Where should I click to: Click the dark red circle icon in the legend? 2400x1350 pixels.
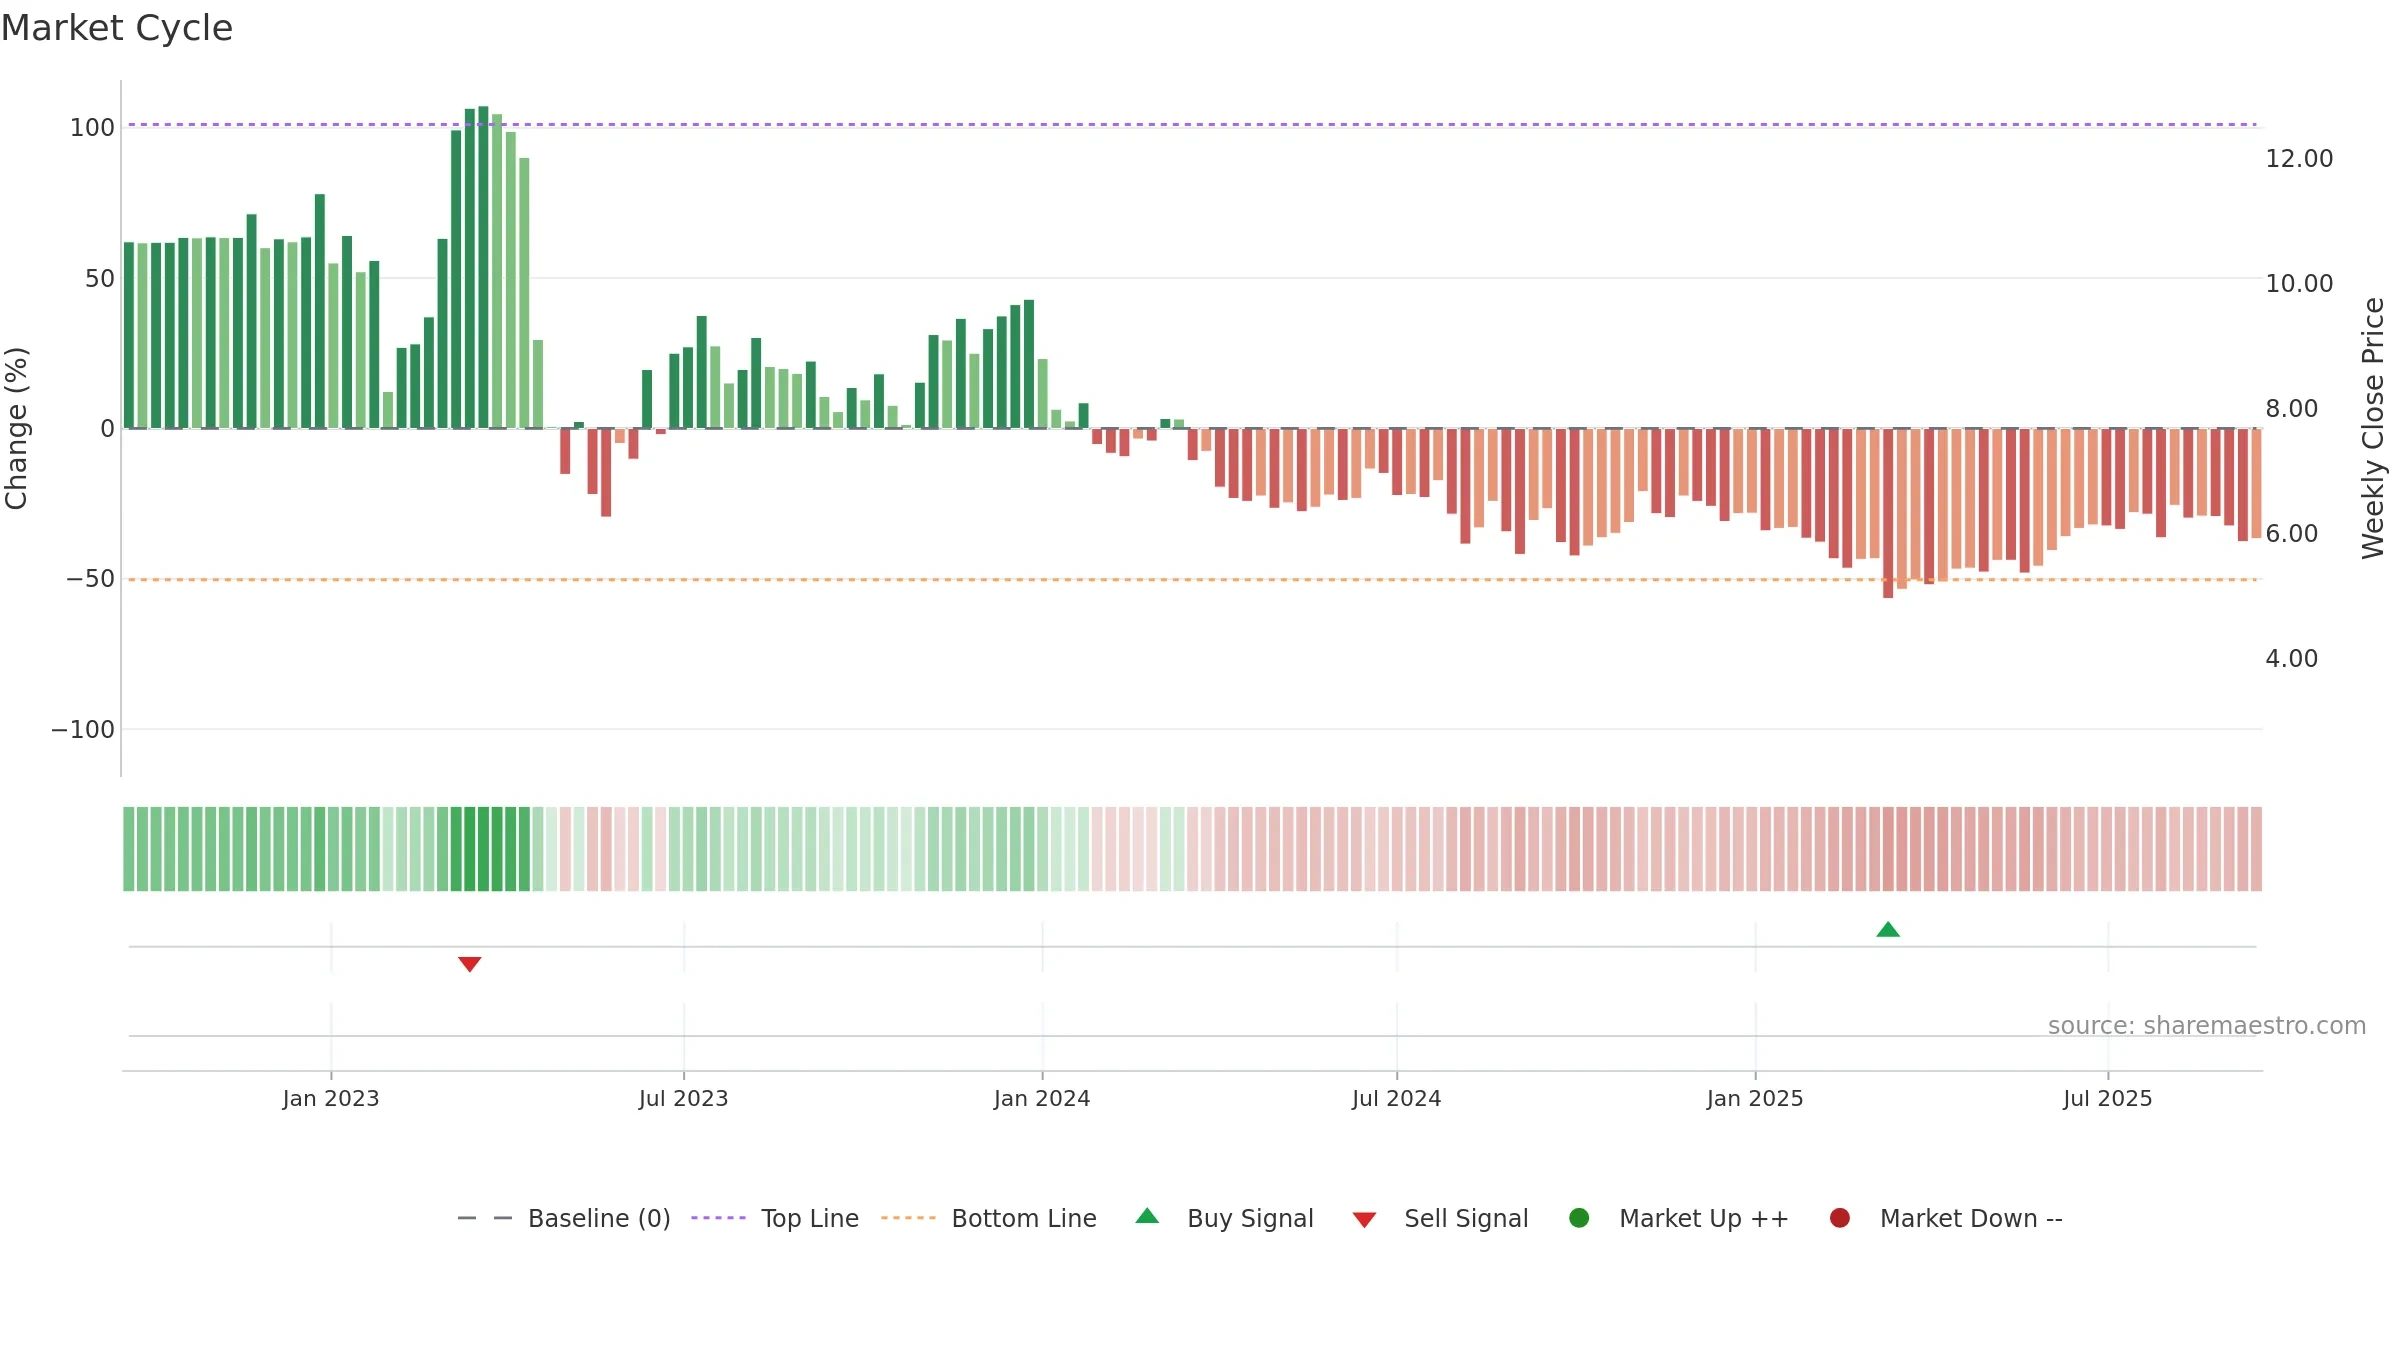point(1840,1218)
